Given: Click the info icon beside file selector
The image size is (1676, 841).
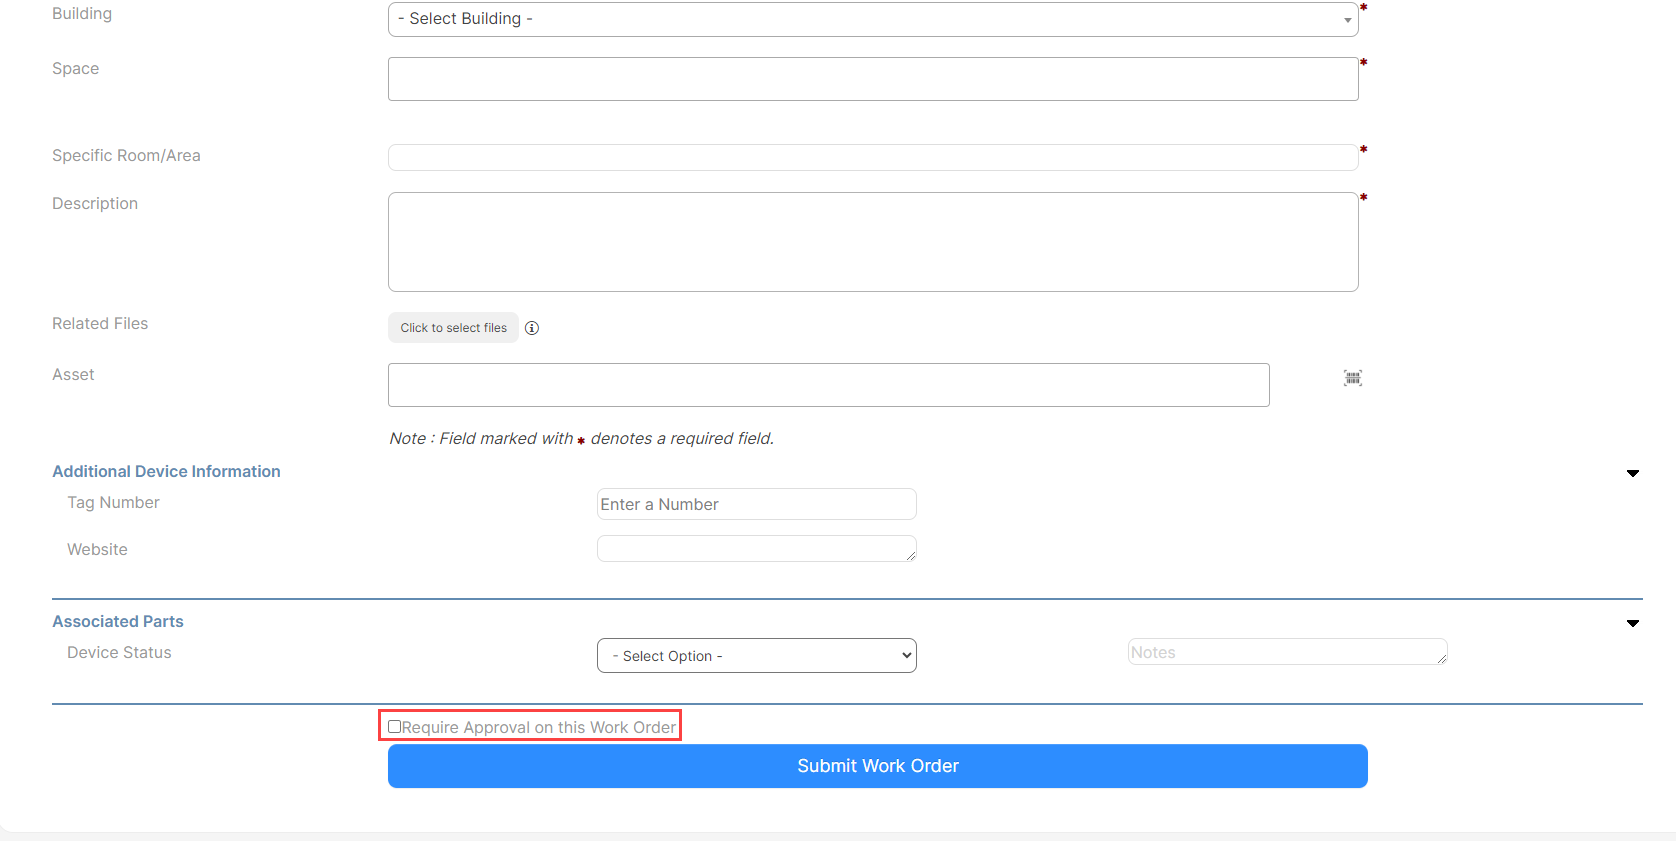Looking at the screenshot, I should pos(532,328).
